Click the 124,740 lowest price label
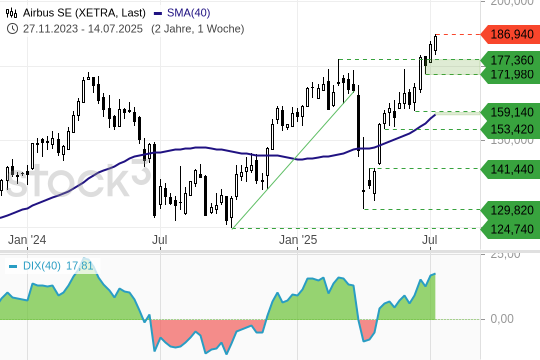The height and width of the screenshot is (360, 540). pos(510,229)
